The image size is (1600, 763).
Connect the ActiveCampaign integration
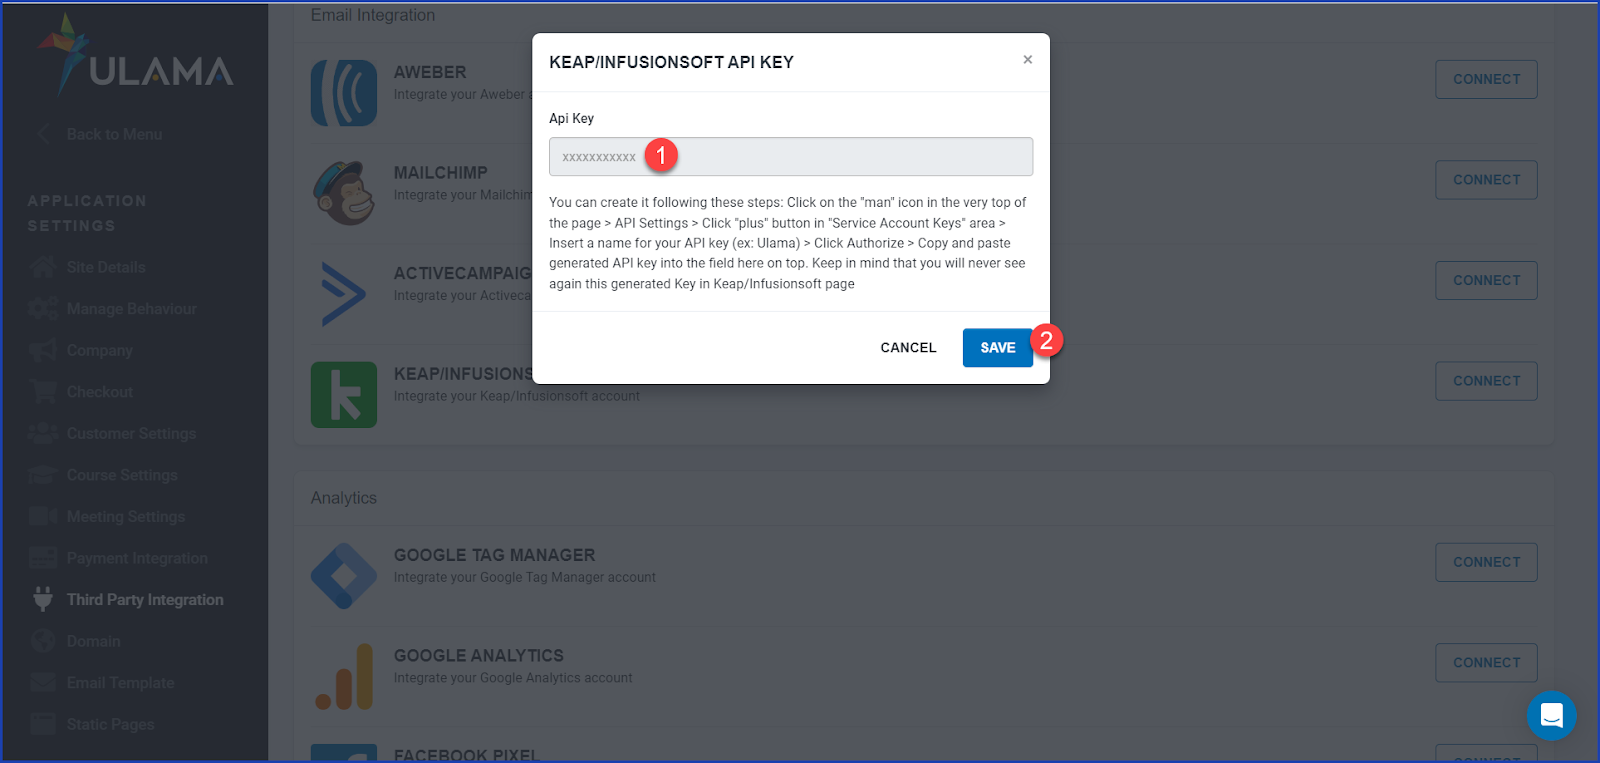pos(1486,280)
